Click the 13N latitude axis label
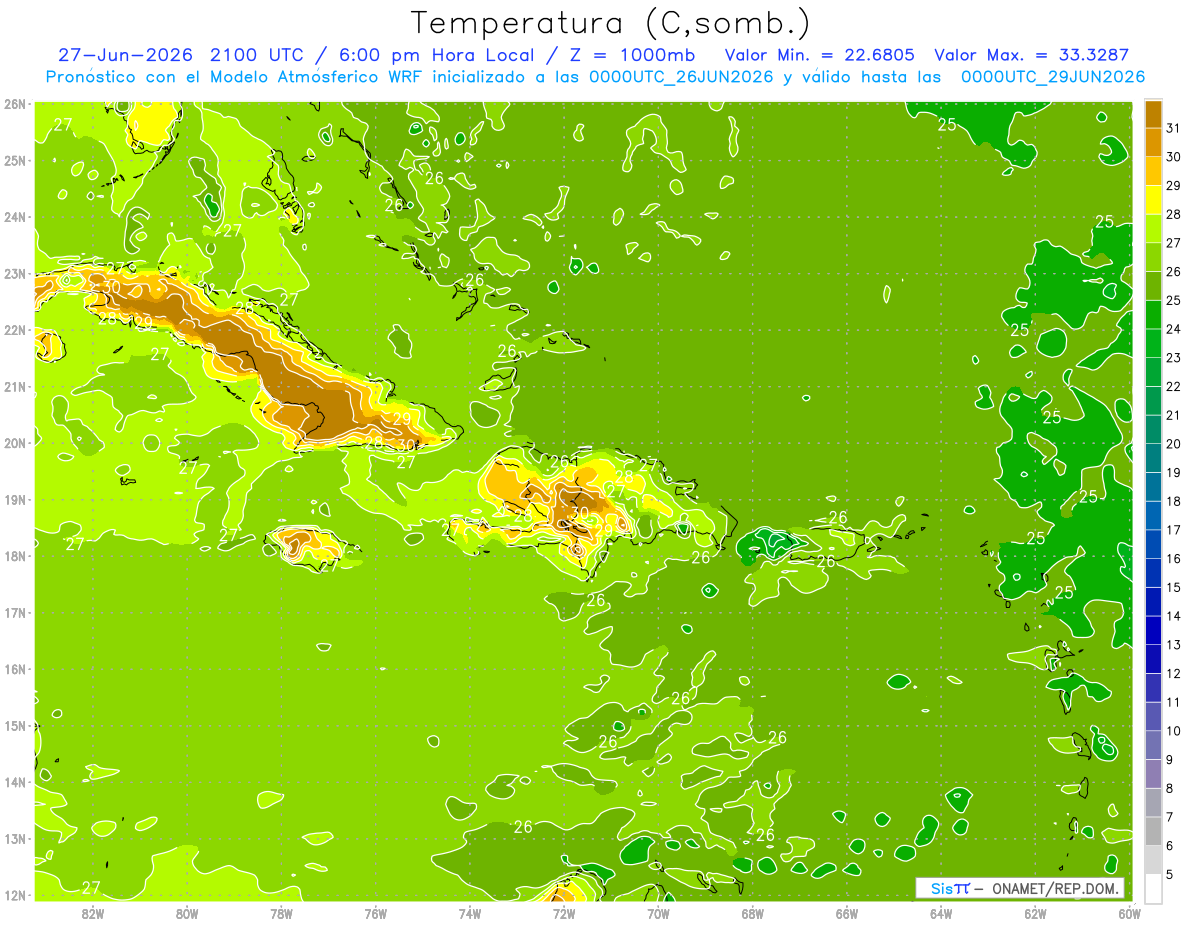 pos(15,838)
